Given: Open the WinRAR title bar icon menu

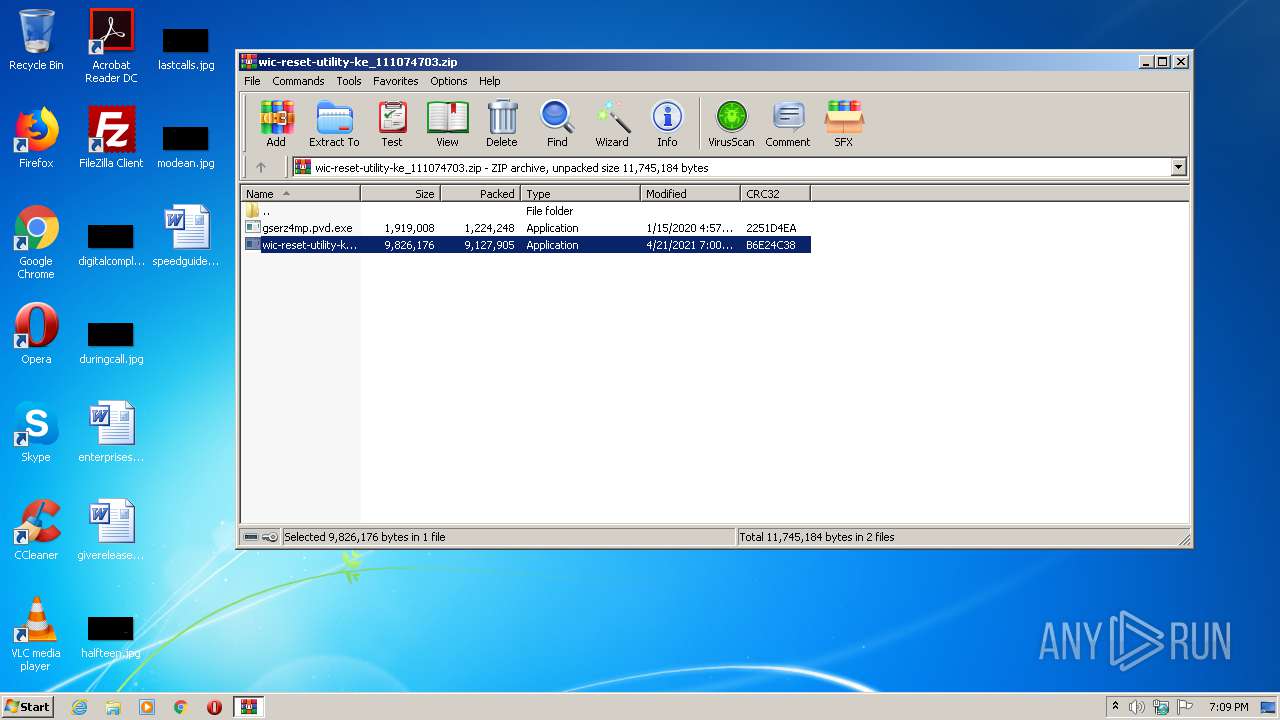Looking at the screenshot, I should point(249,62).
